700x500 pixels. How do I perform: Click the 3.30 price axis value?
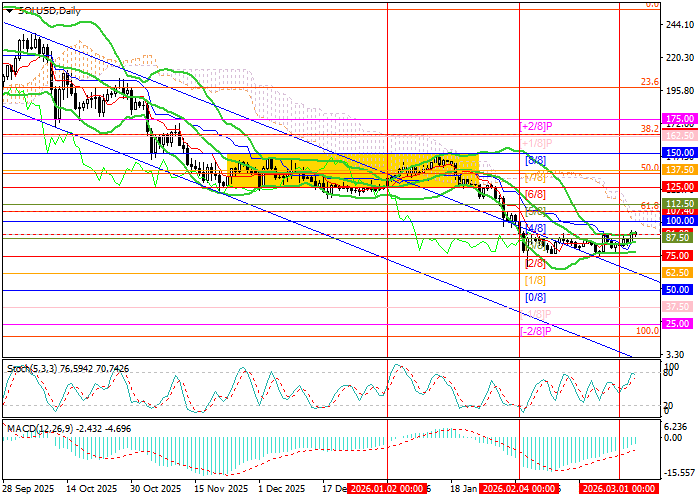[675, 354]
